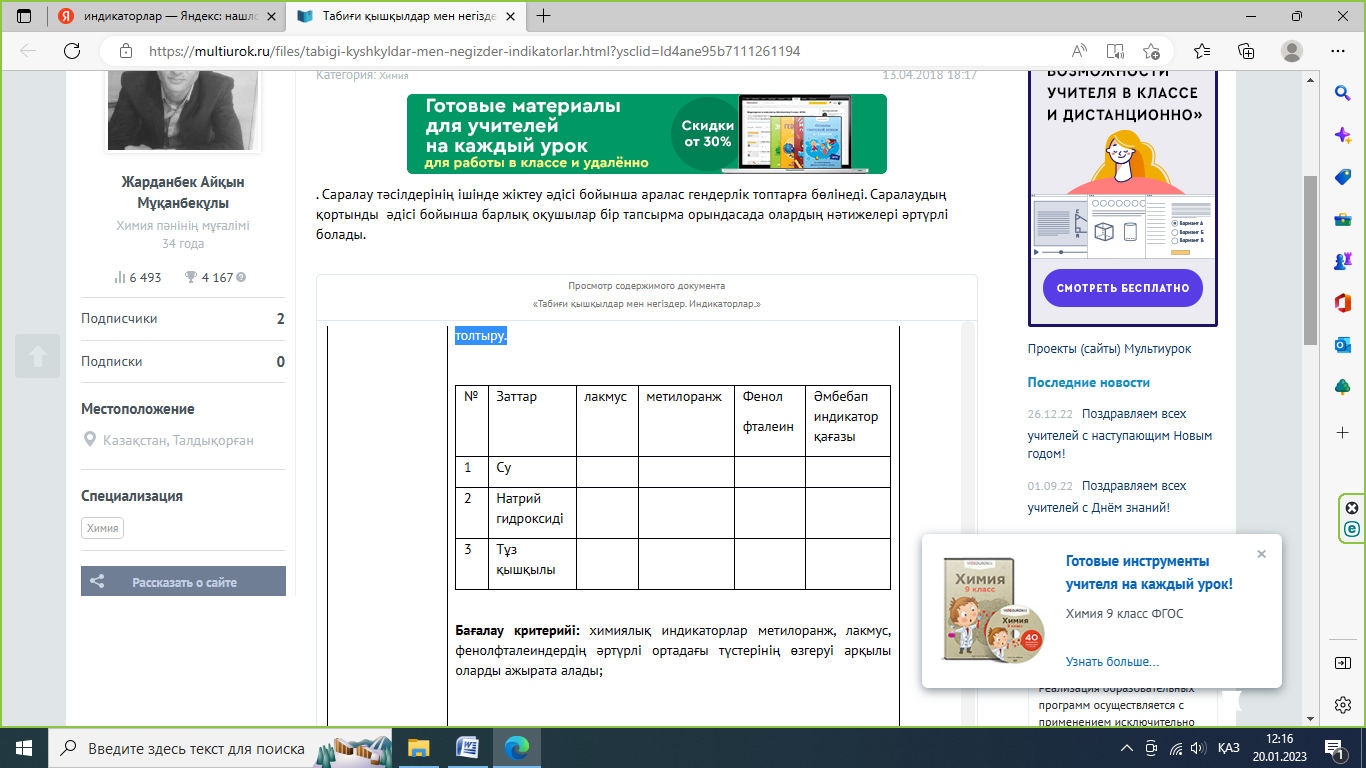
Task: Click Әмбебап индикатор қағазы header
Action: point(847,421)
